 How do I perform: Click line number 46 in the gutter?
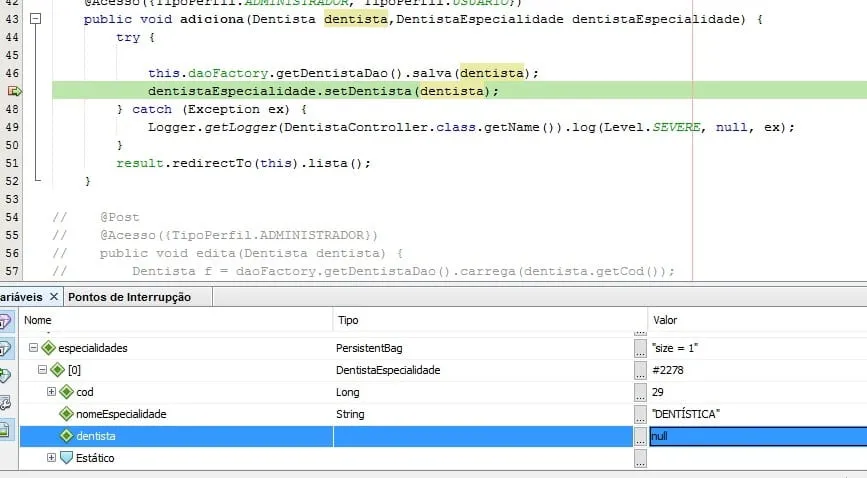coord(12,73)
